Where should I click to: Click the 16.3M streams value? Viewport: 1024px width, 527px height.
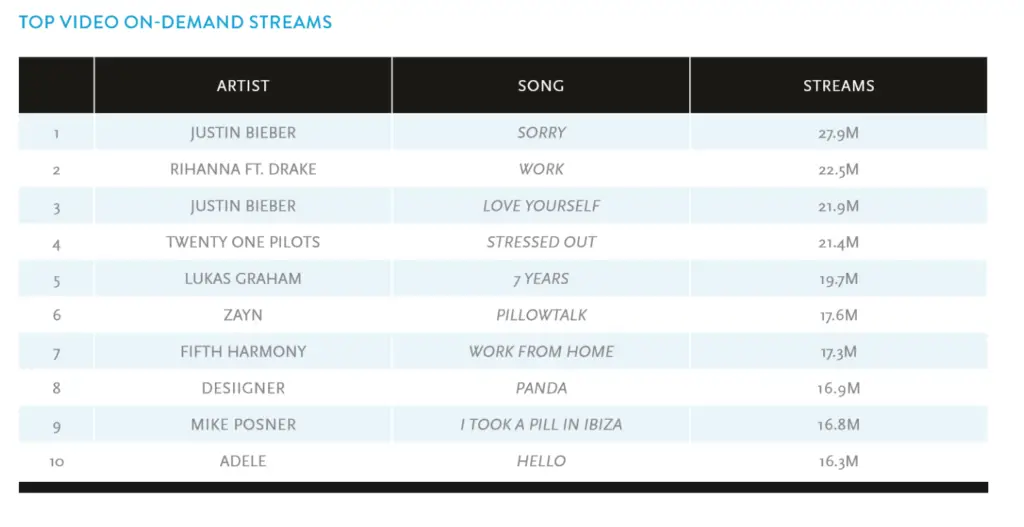pos(839,462)
